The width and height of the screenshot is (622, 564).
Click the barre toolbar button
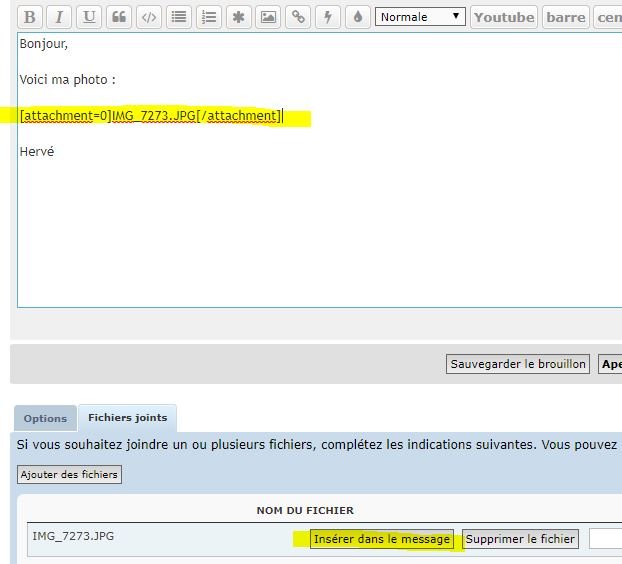[565, 17]
